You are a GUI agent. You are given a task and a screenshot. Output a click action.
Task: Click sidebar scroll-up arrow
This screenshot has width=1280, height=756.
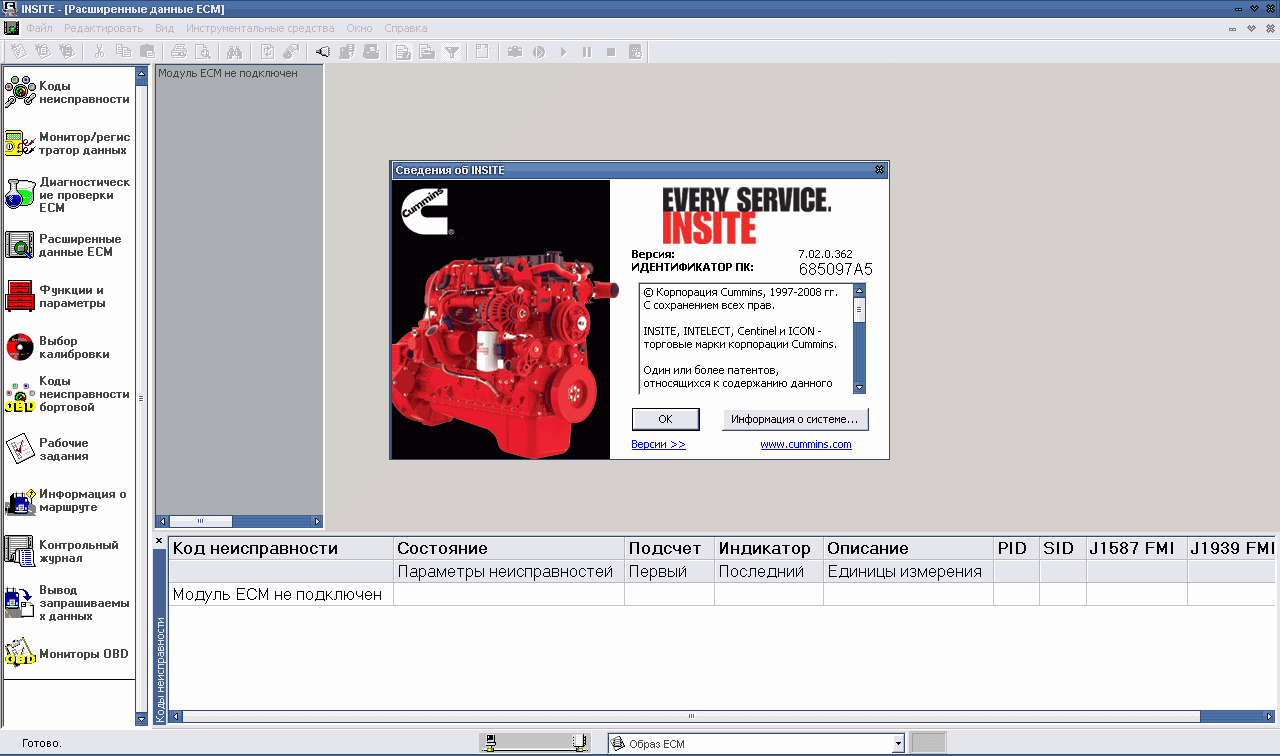click(x=141, y=74)
